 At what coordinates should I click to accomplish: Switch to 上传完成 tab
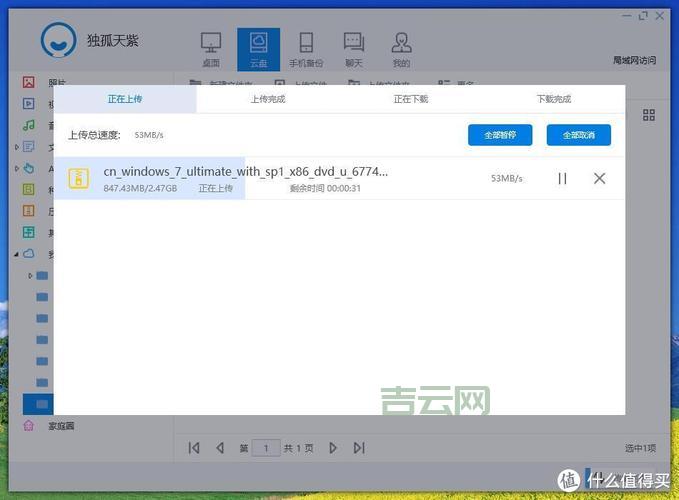268,99
